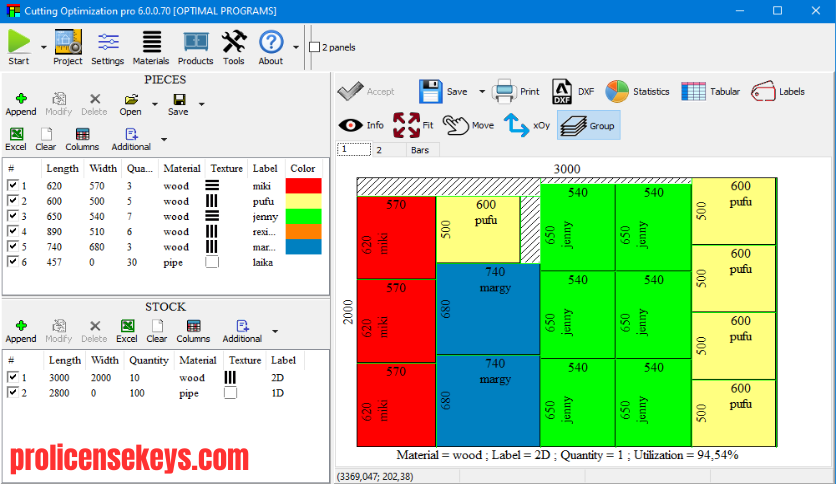The width and height of the screenshot is (836, 484).
Task: Uncheck piece row 4 checkbox
Action: 12,231
